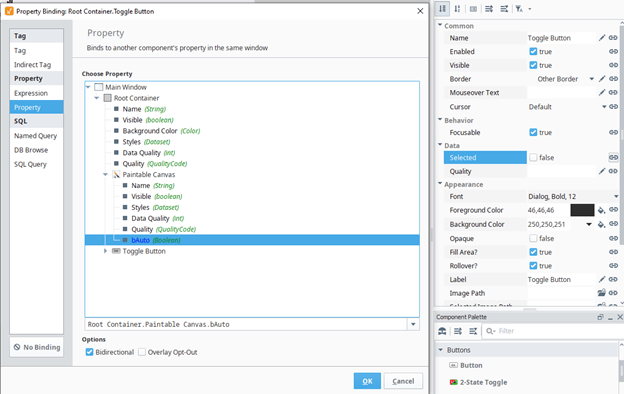Open the color picker icon beside Foreground Color
The width and height of the screenshot is (624, 394).
point(601,210)
